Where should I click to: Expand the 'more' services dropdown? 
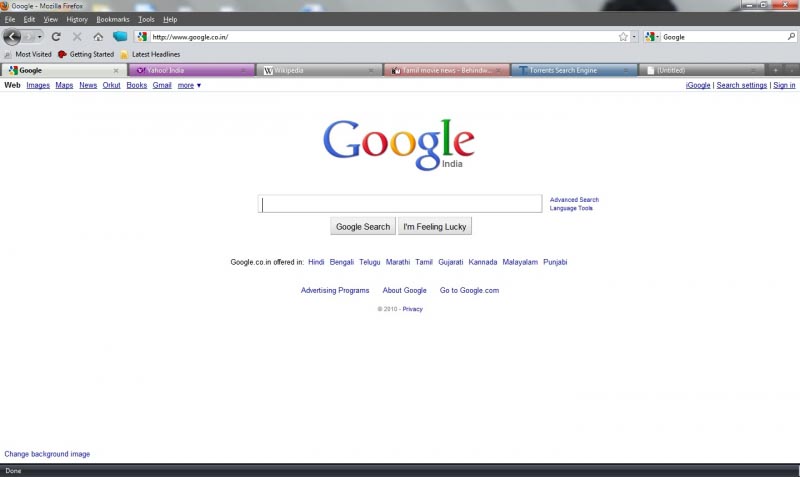(x=189, y=85)
